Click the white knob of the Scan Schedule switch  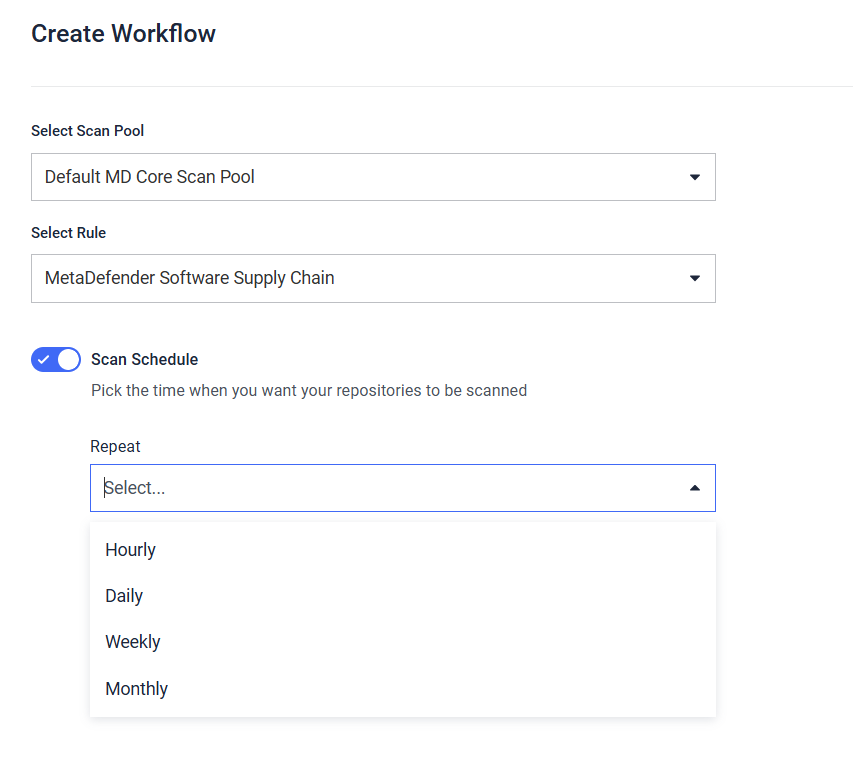coord(69,360)
